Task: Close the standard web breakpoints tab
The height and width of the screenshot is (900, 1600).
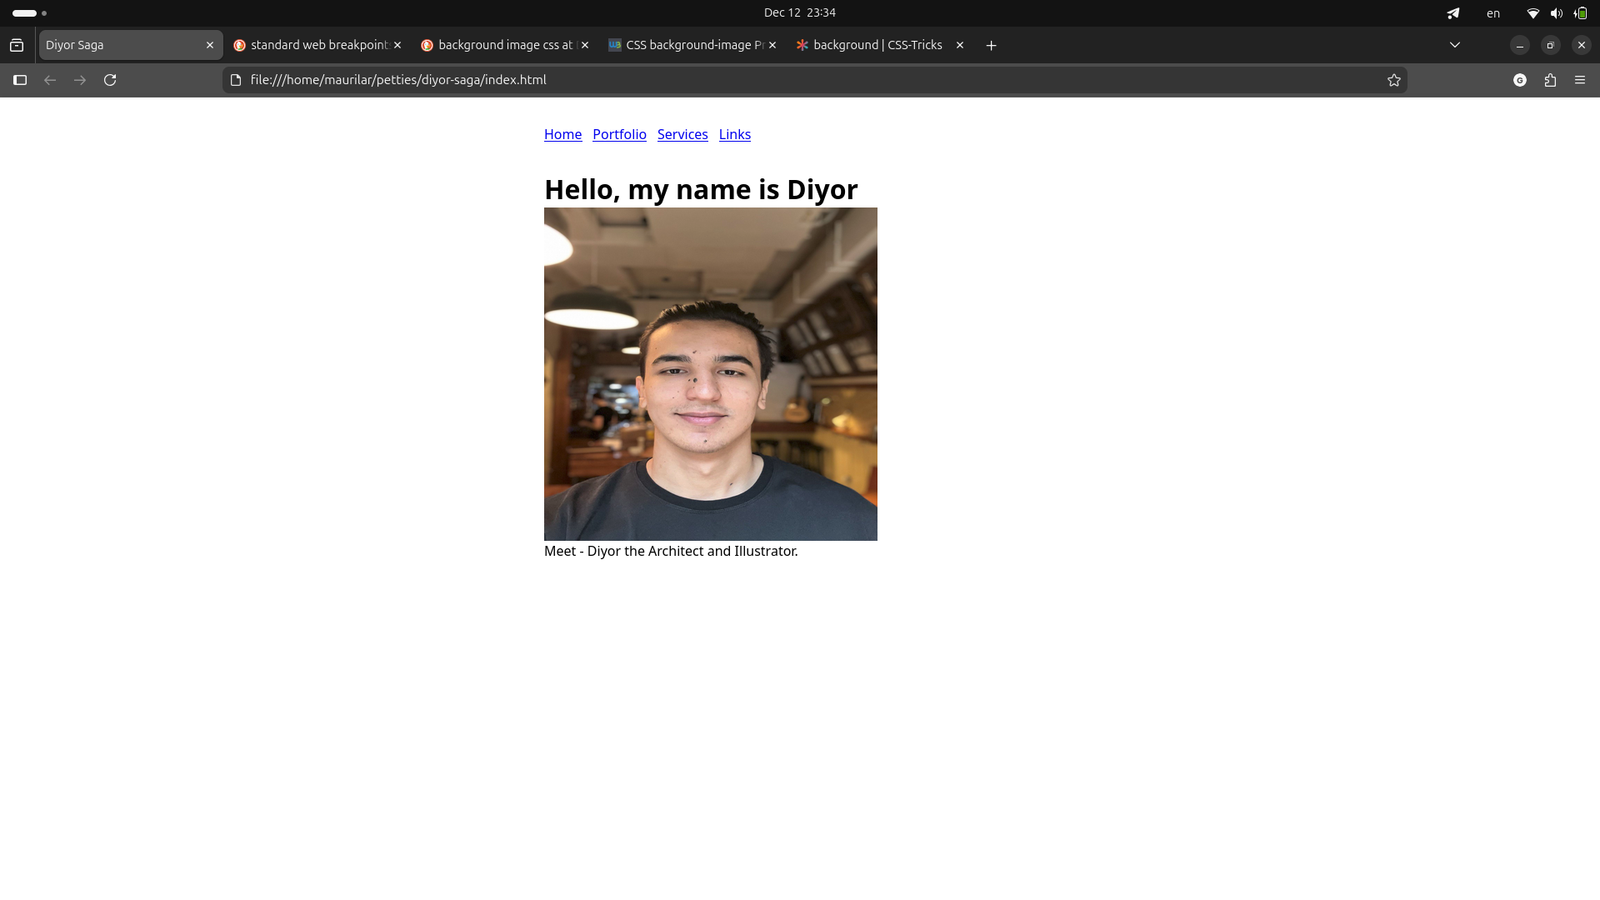Action: click(x=397, y=45)
